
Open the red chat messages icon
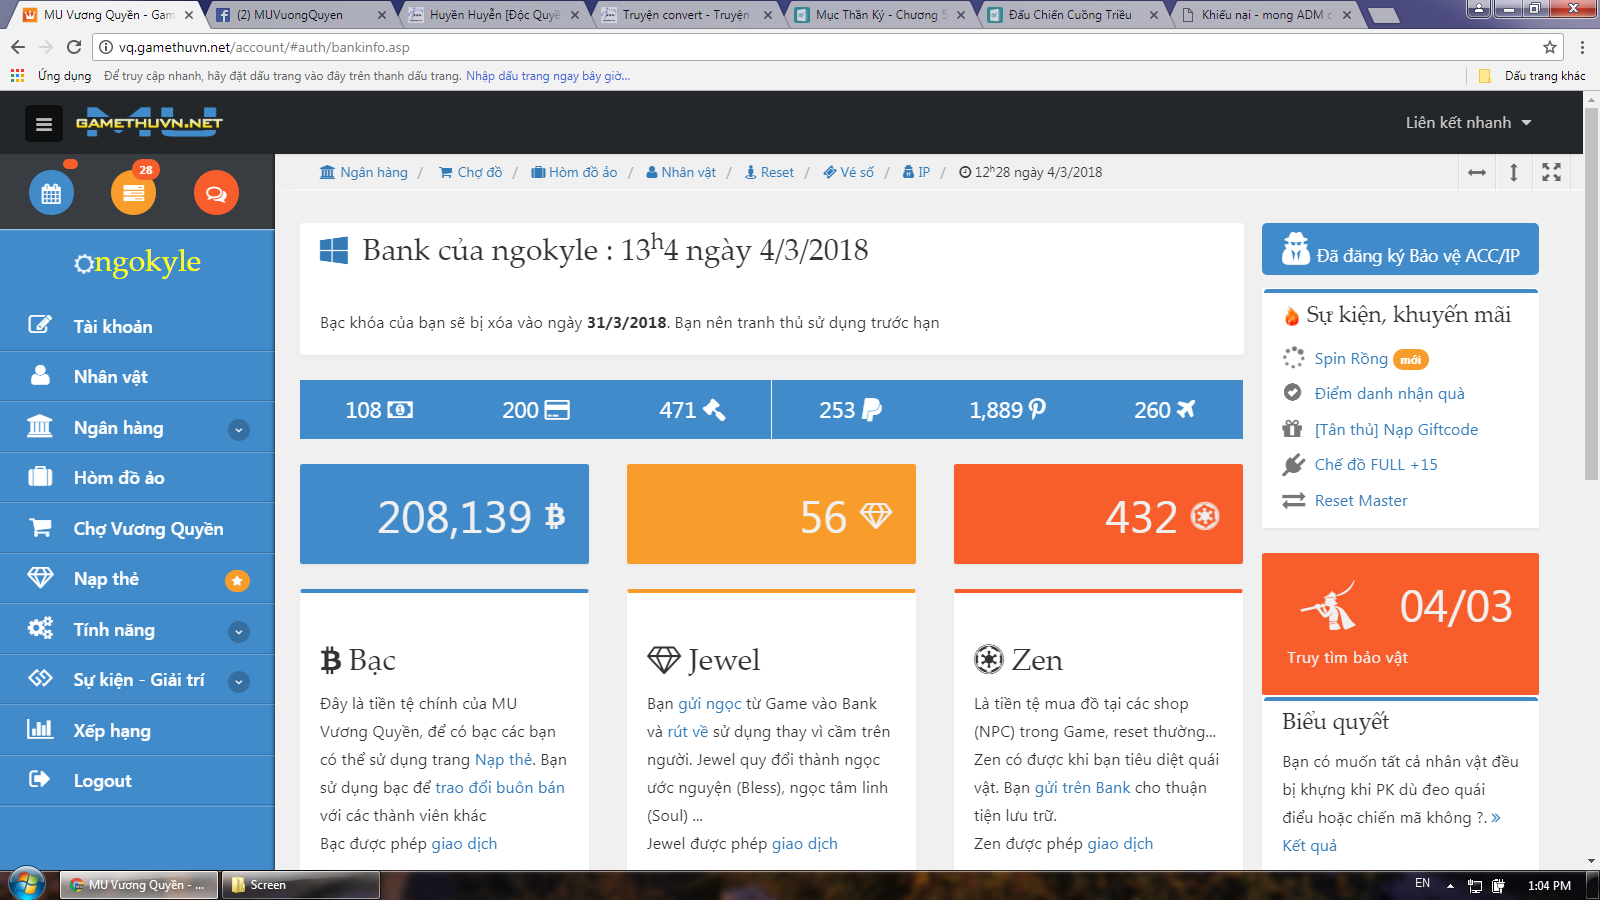click(216, 193)
